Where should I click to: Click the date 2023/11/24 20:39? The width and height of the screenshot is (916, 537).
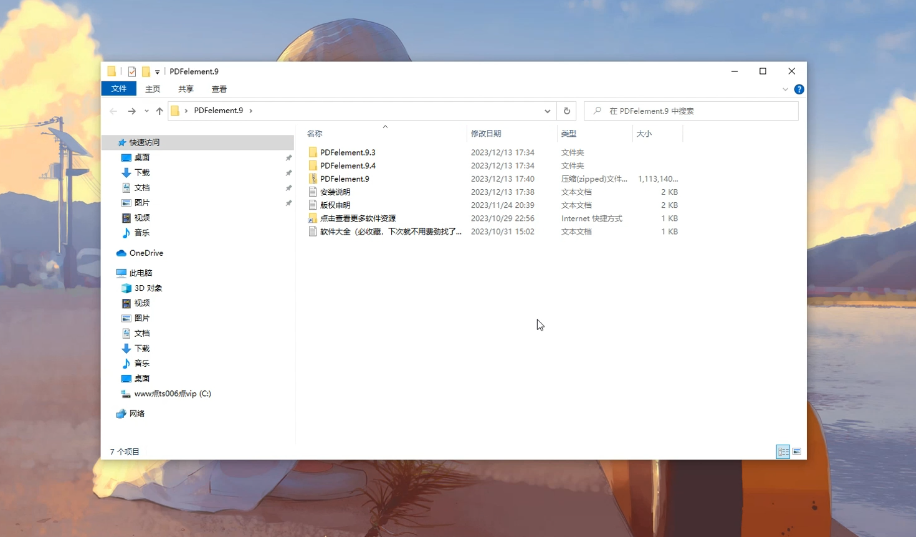coord(502,205)
